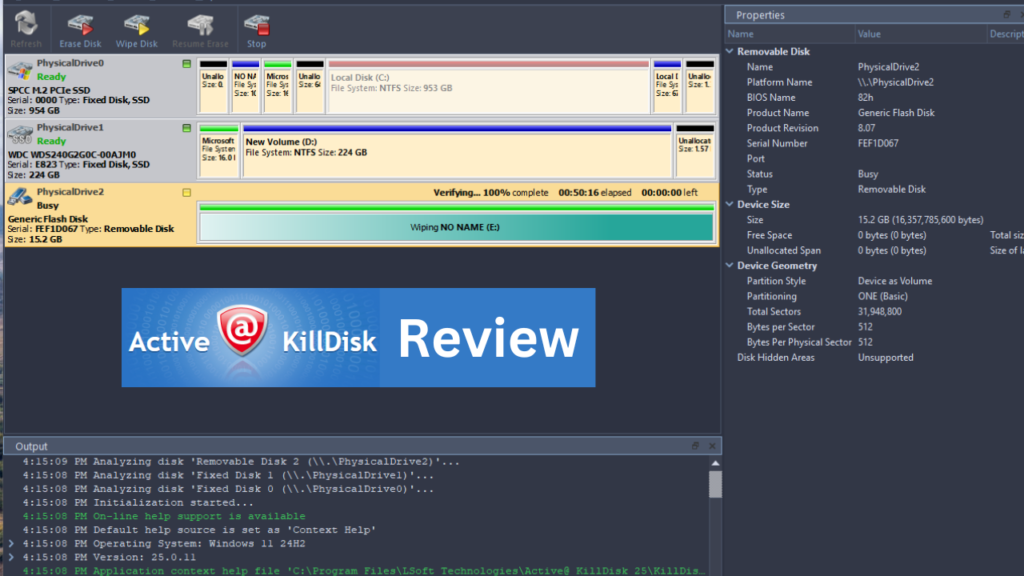Toggle the PhysicalDrive1 selection checkbox
1024x576 pixels.
click(187, 129)
